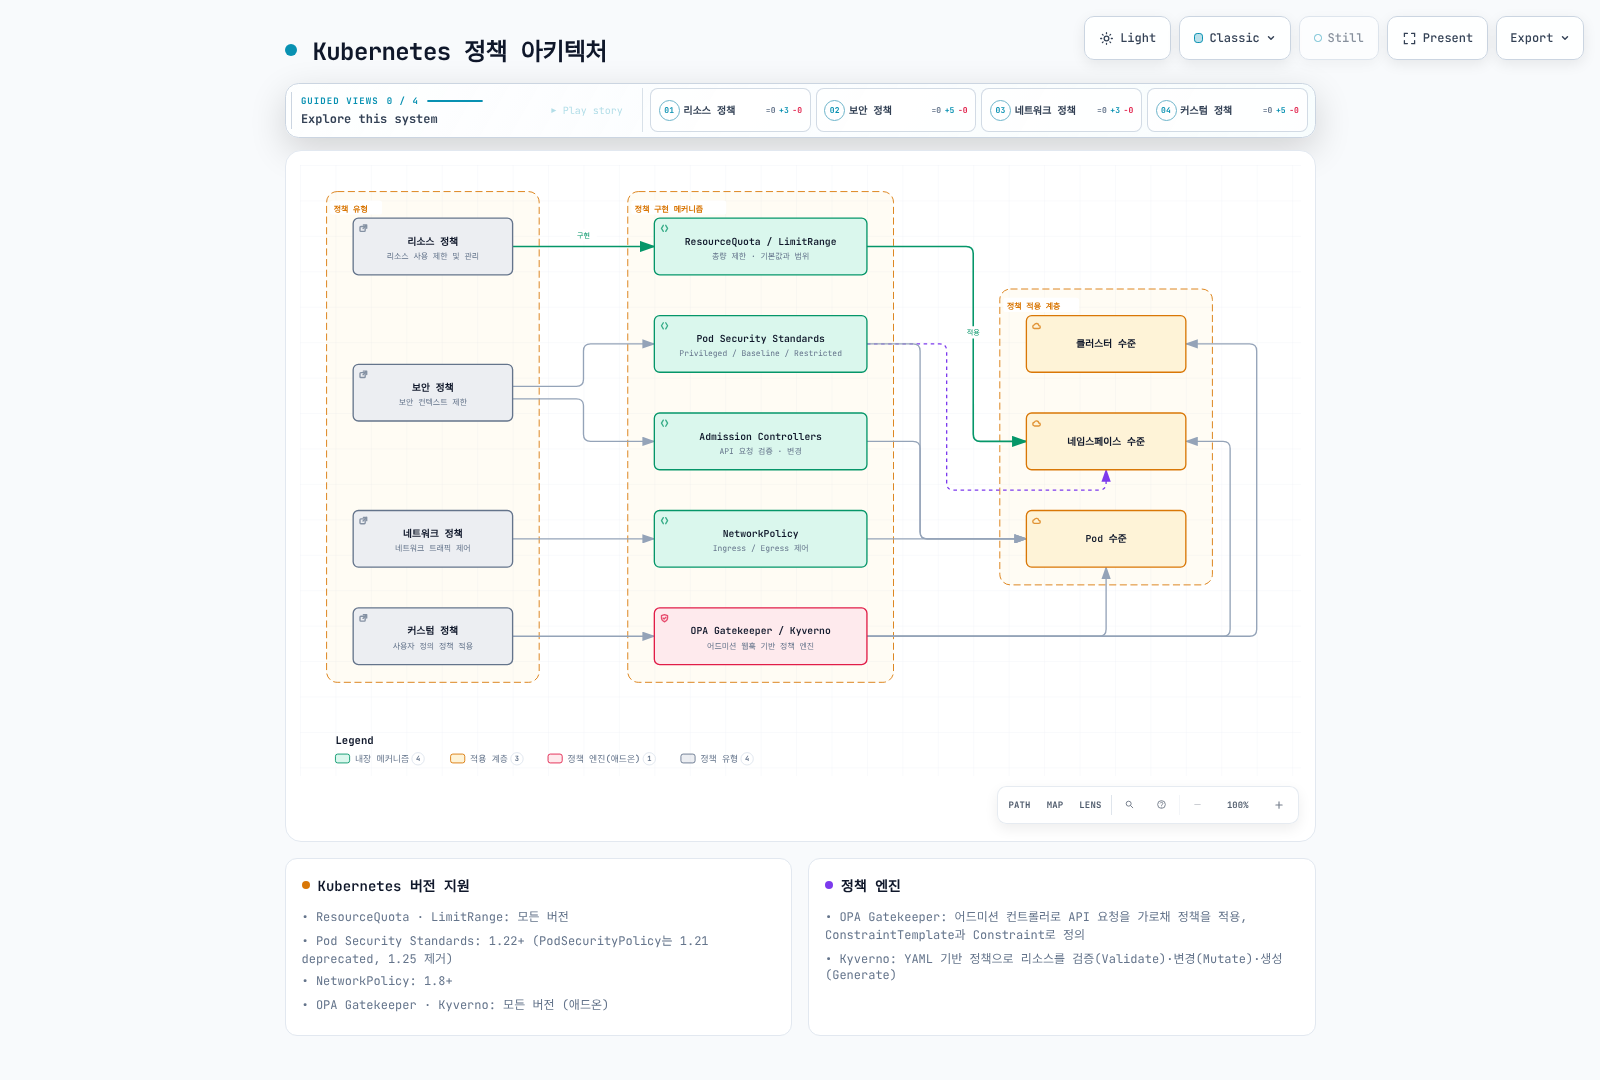This screenshot has height=1080, width=1600.
Task: Toggle the 내장 메커니즘 legend filter
Action: click(379, 759)
